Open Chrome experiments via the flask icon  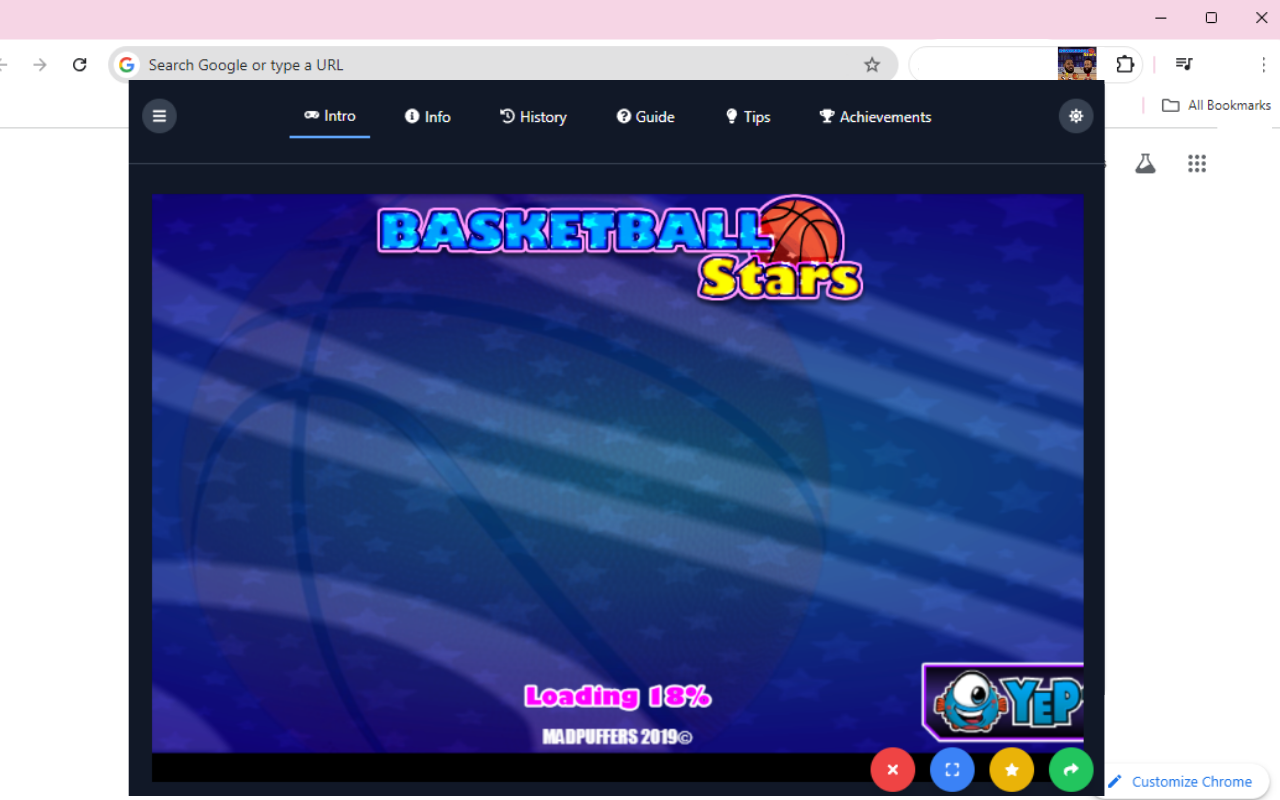1145,162
